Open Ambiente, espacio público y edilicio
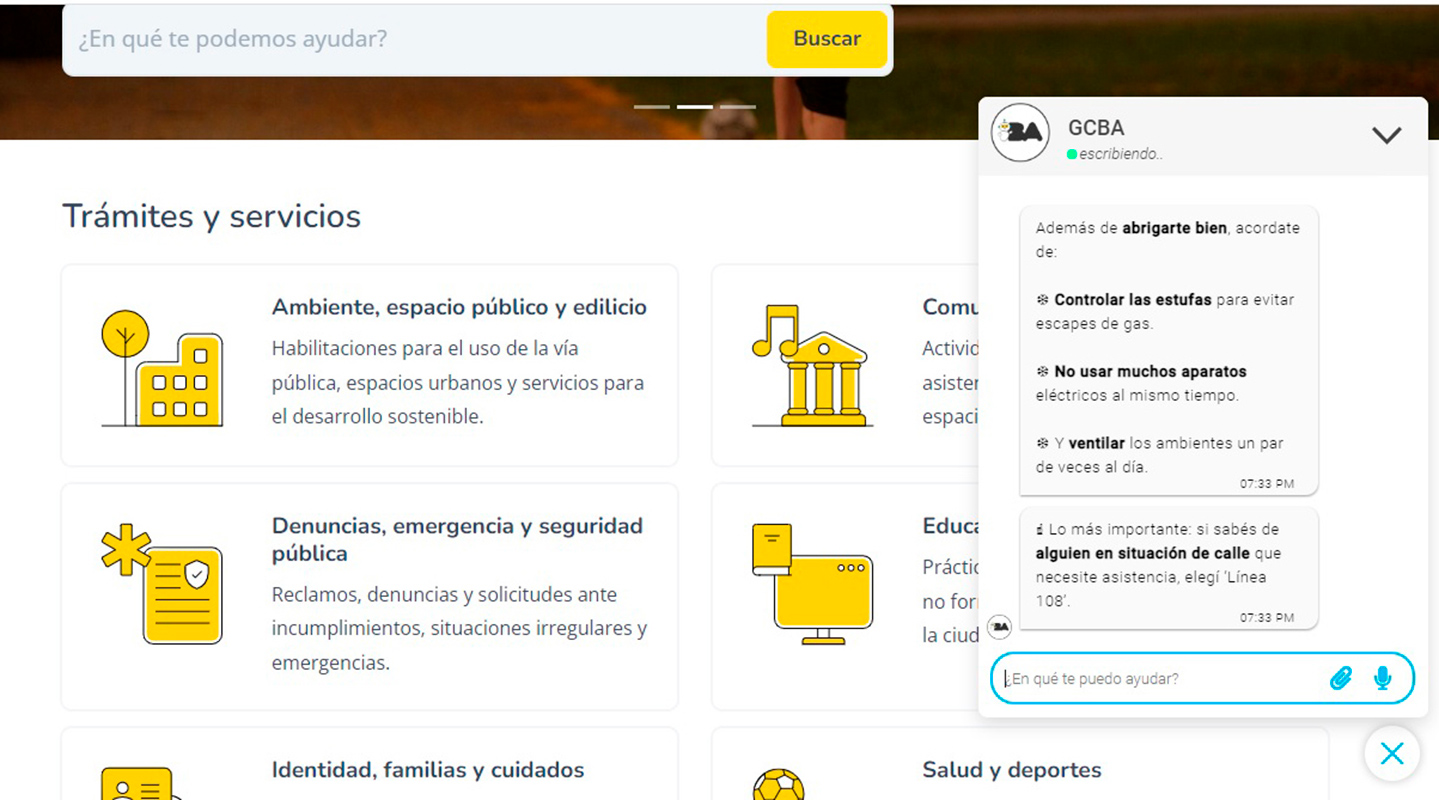The image size is (1439, 800). tap(459, 308)
